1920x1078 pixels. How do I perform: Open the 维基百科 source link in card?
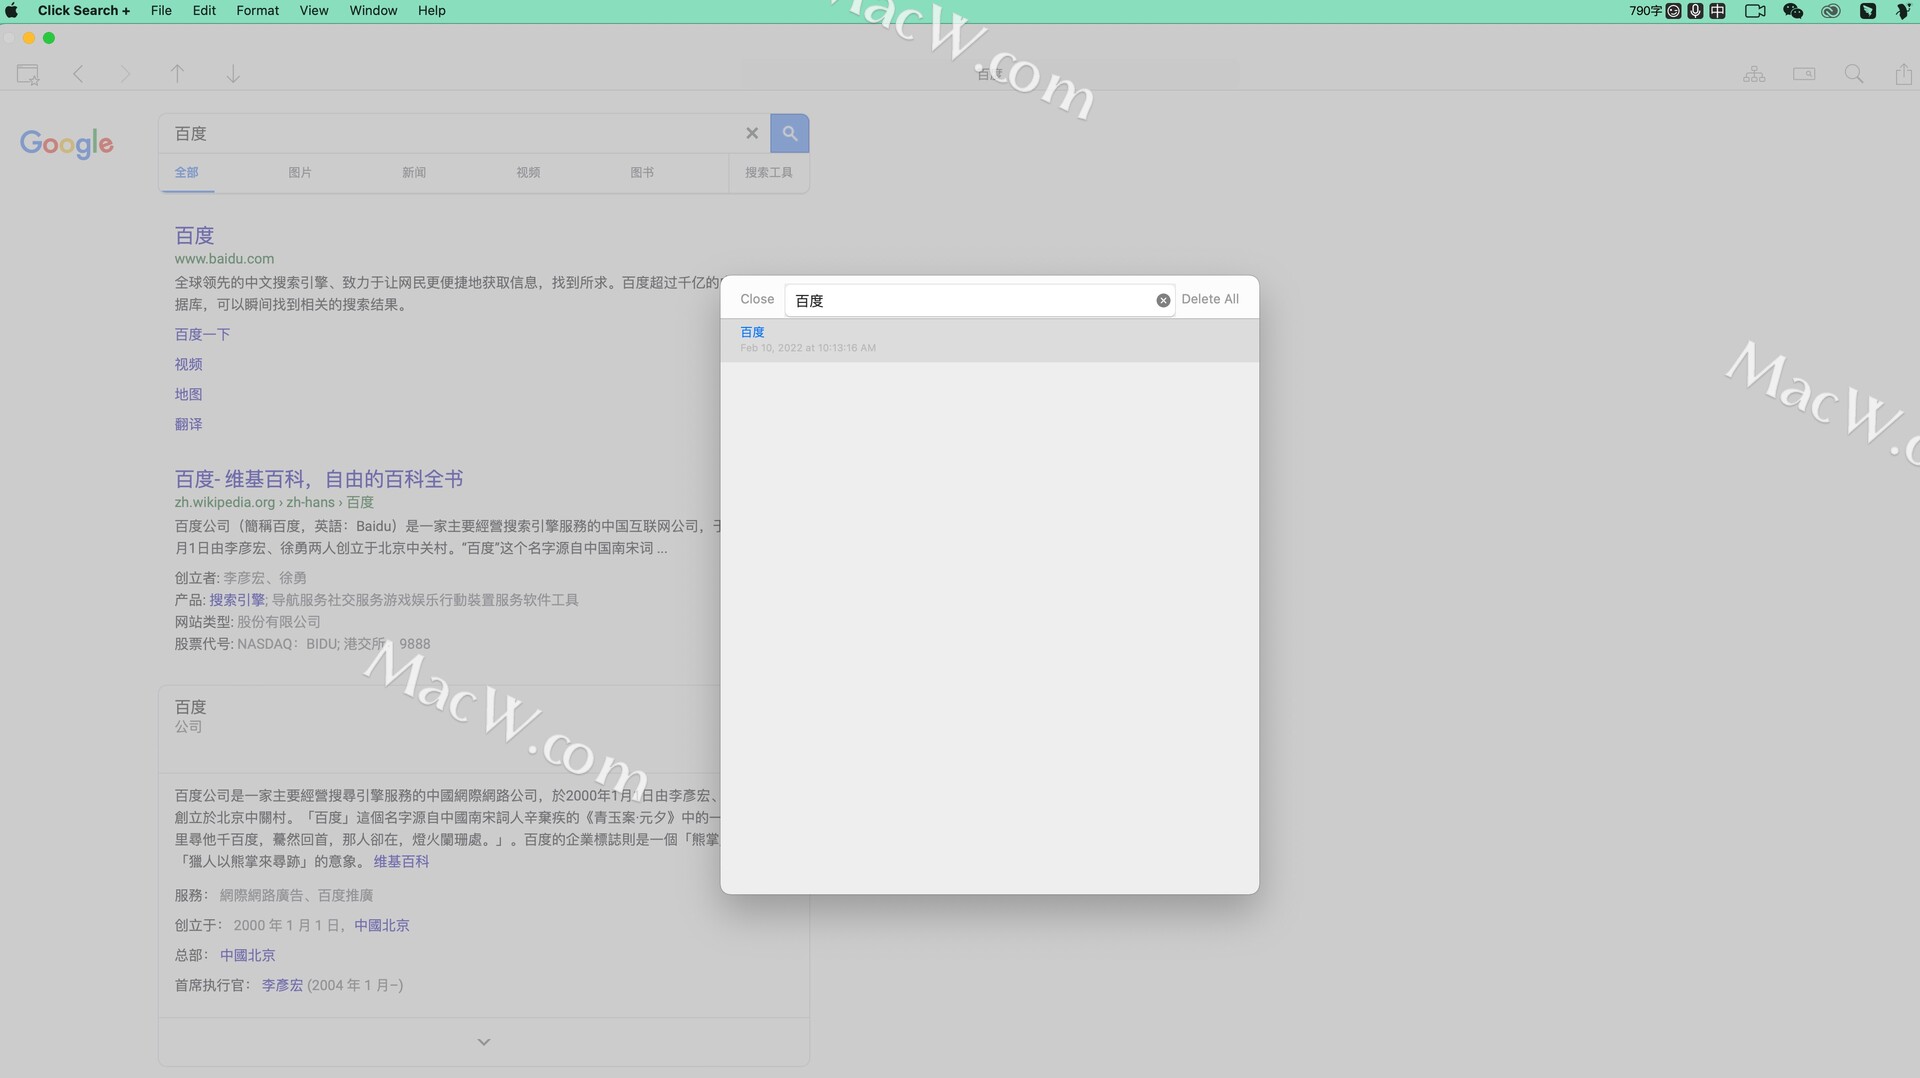(401, 861)
